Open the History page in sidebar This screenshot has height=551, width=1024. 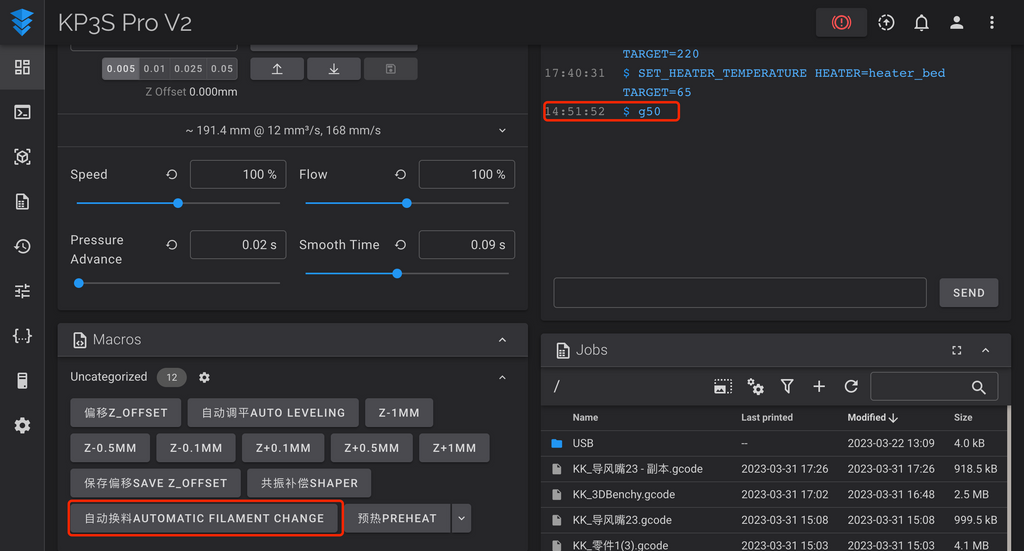(22, 246)
